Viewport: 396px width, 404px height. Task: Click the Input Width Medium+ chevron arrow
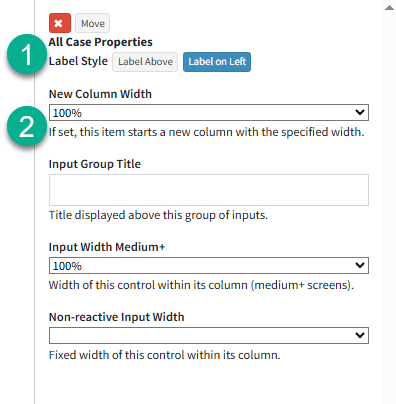coord(360,265)
